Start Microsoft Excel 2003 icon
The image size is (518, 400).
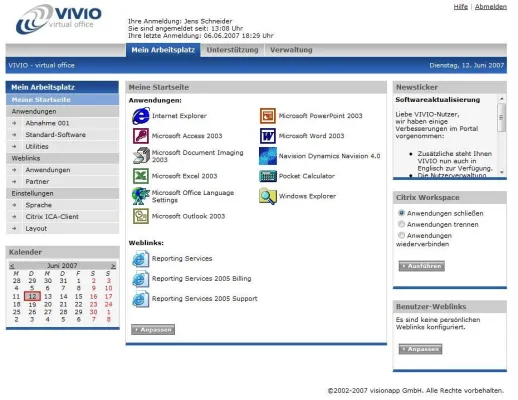tap(141, 176)
